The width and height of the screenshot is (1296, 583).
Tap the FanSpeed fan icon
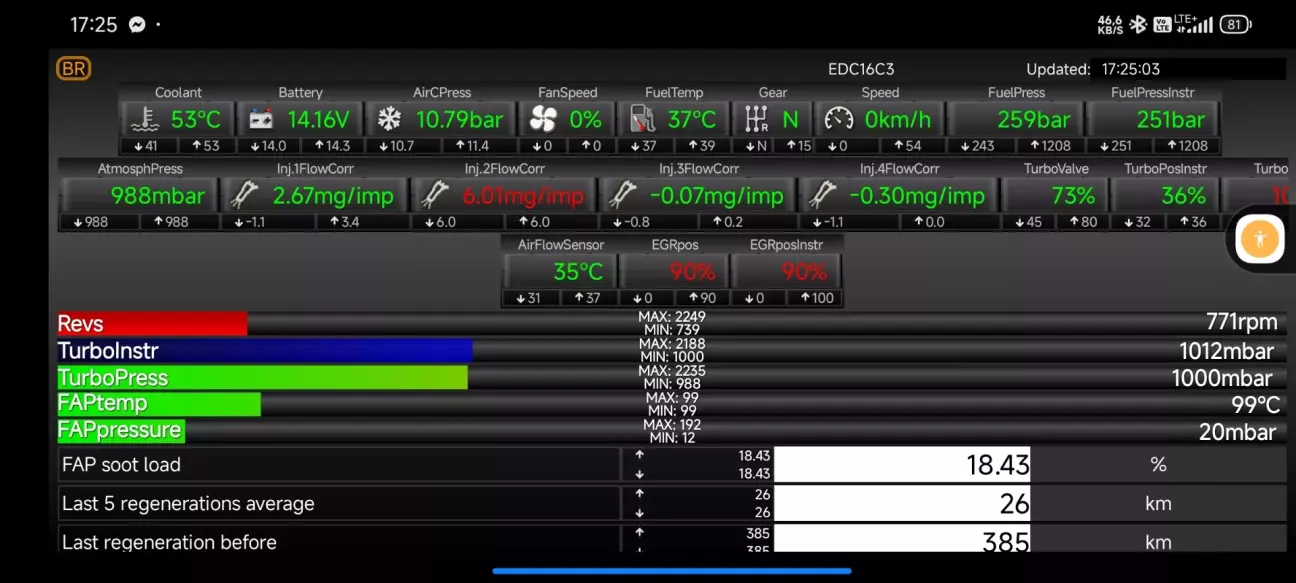pos(543,120)
